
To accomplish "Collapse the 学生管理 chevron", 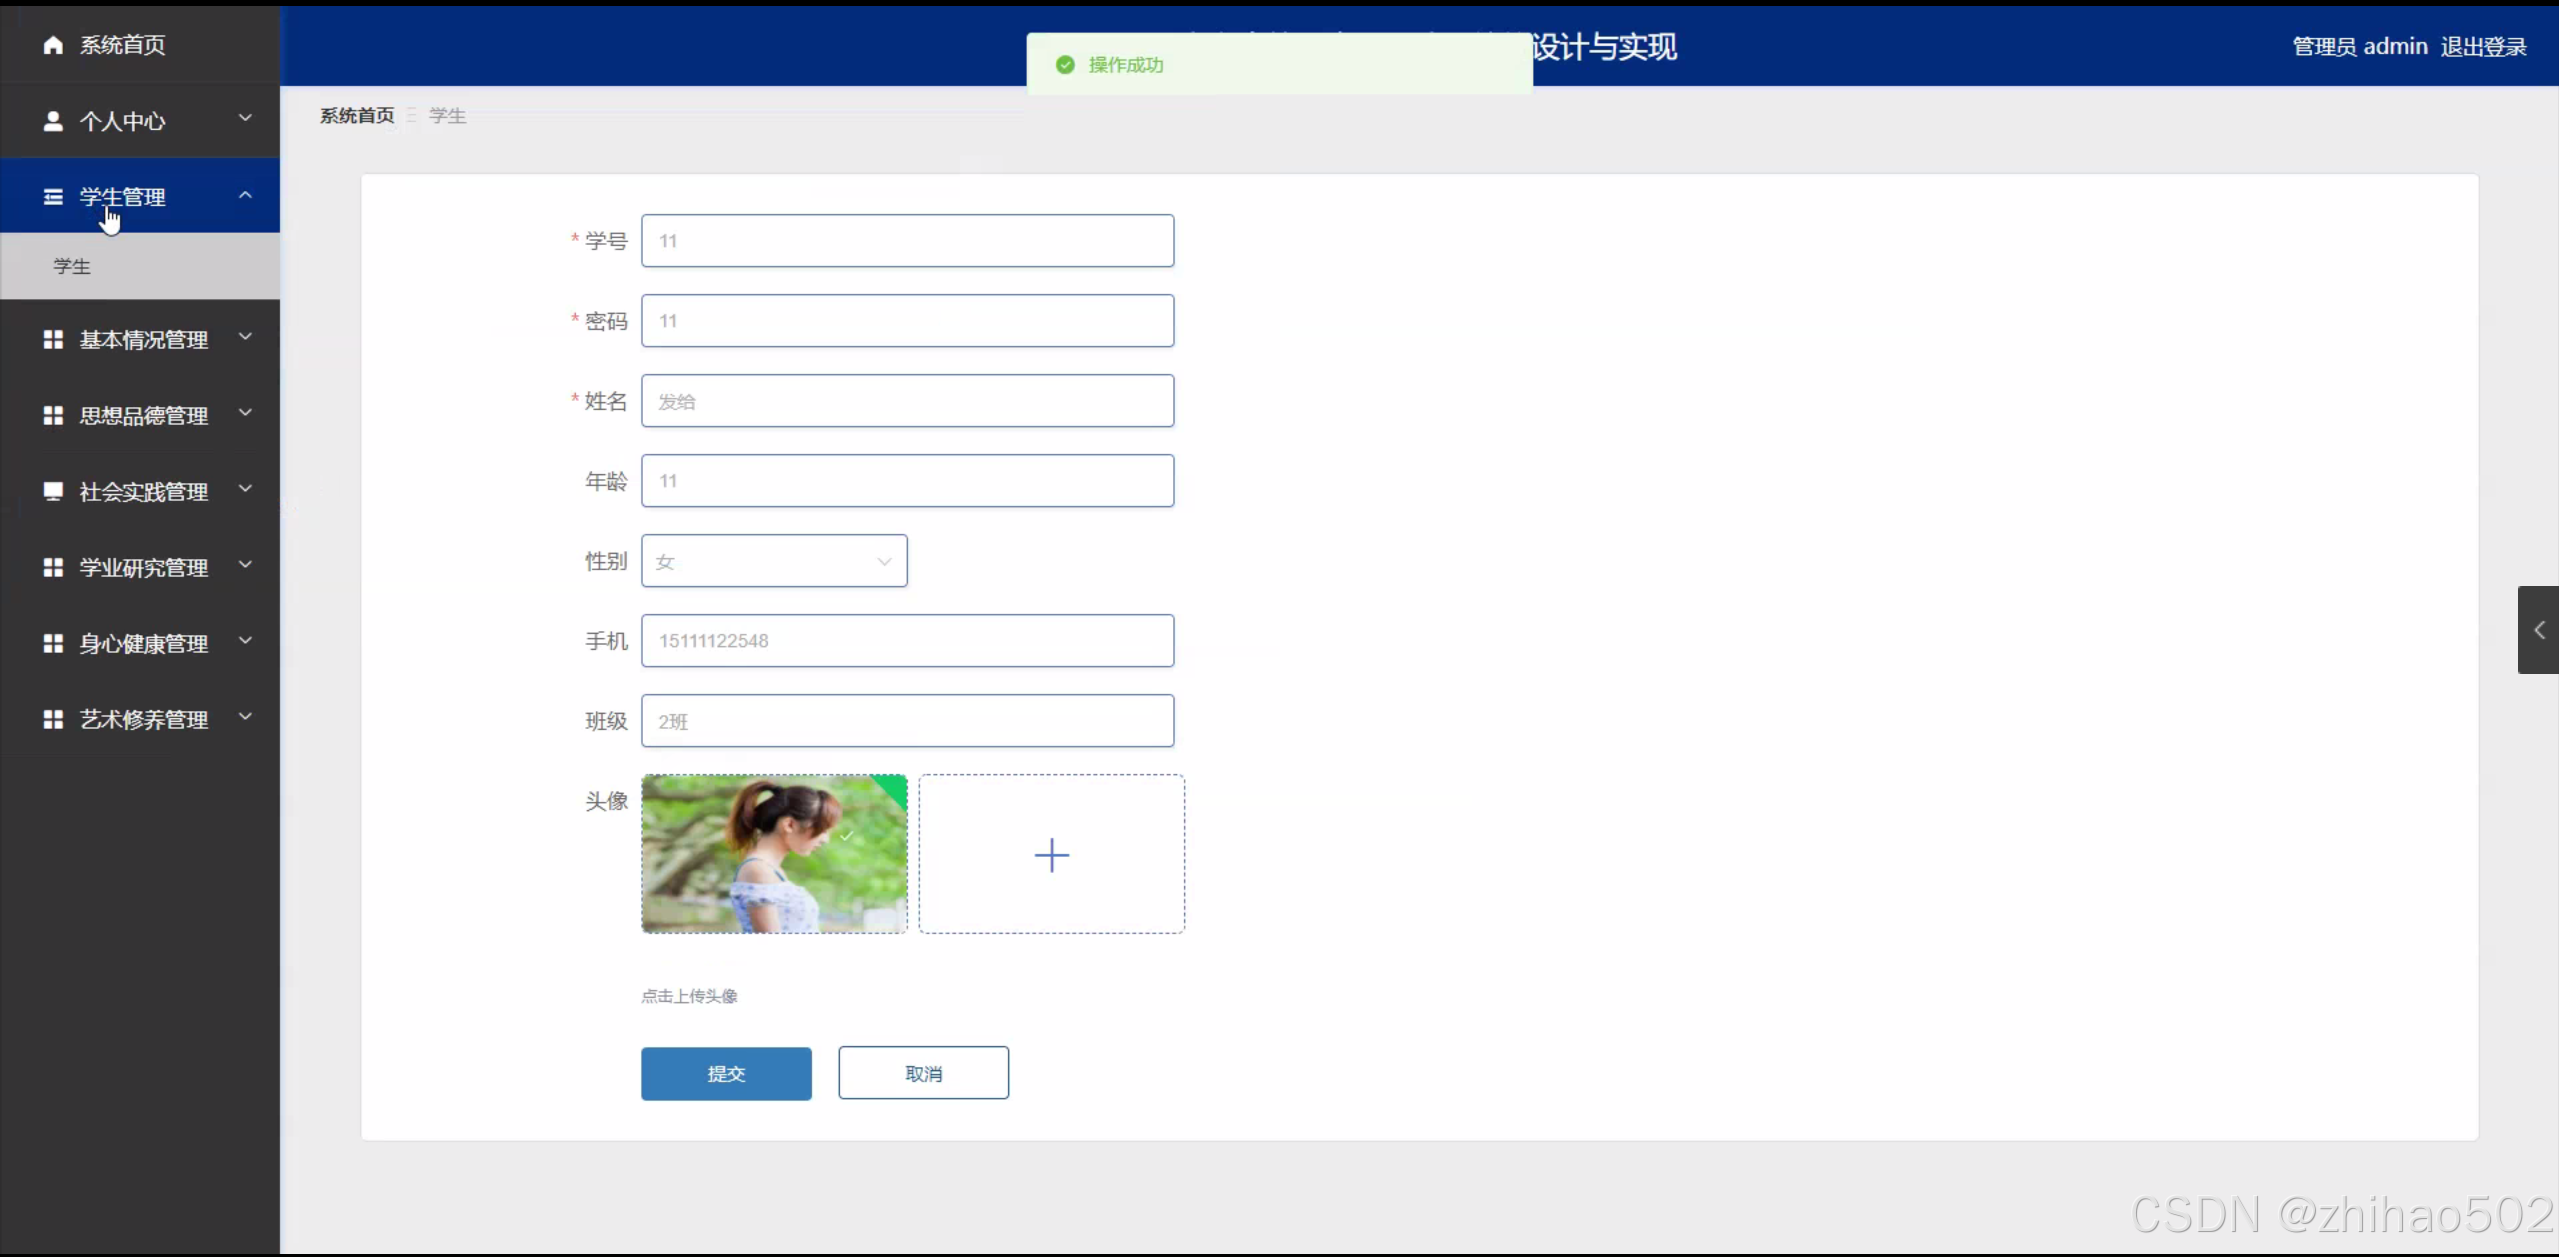I will point(245,195).
